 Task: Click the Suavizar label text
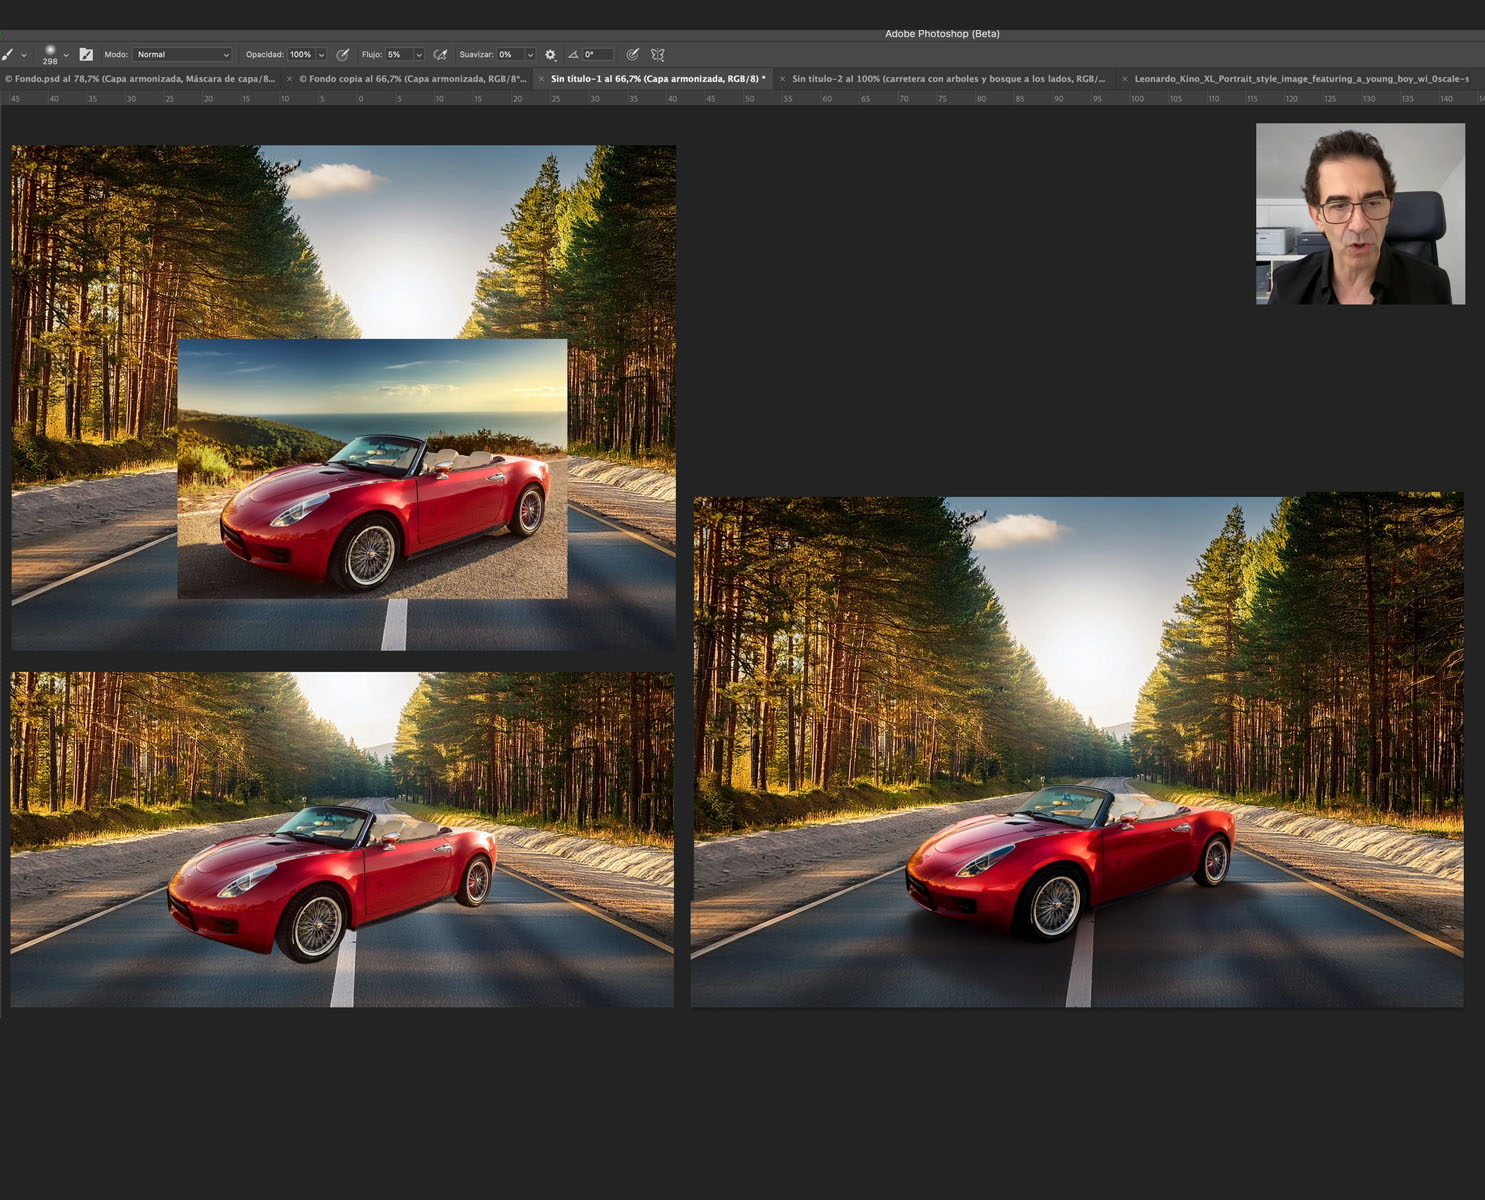coord(477,55)
